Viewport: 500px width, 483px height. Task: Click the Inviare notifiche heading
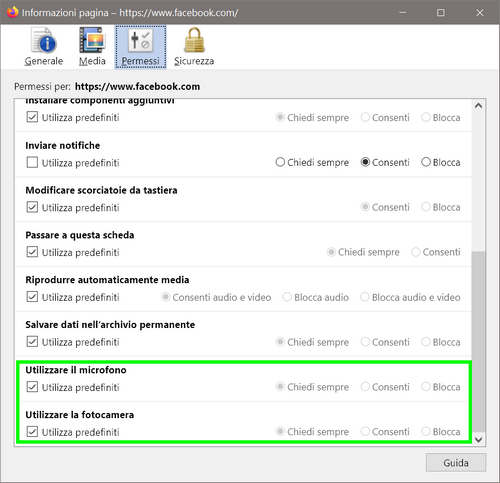63,146
